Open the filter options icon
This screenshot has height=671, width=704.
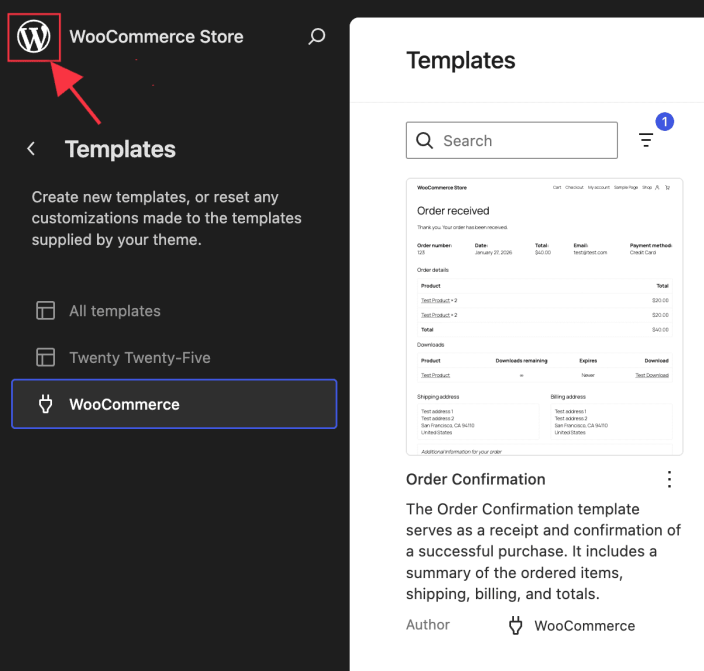[x=646, y=140]
